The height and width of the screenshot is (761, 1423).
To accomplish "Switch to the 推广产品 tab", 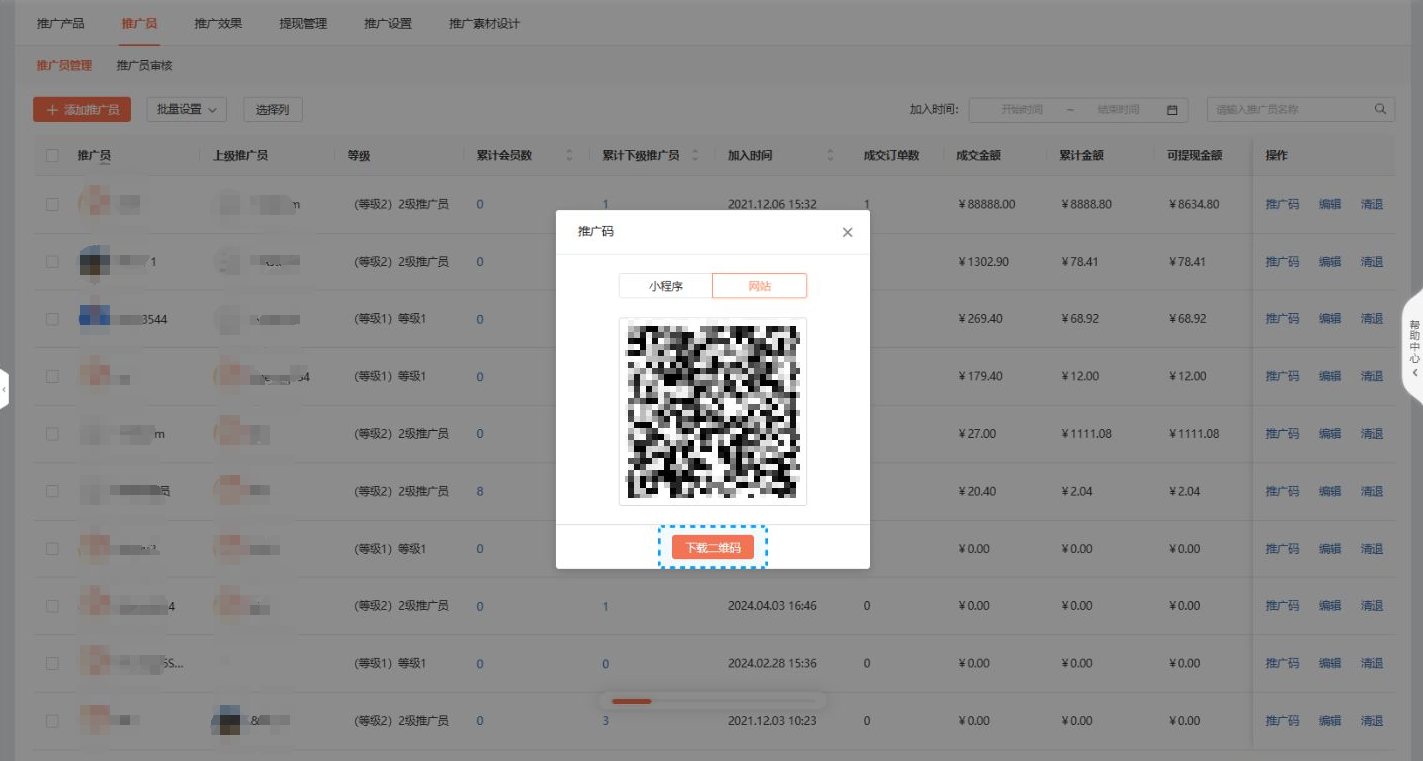I will tap(61, 23).
